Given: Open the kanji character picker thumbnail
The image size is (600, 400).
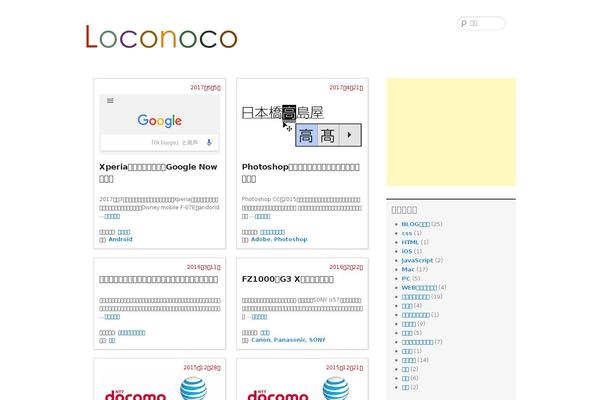Looking at the screenshot, I should (x=302, y=125).
